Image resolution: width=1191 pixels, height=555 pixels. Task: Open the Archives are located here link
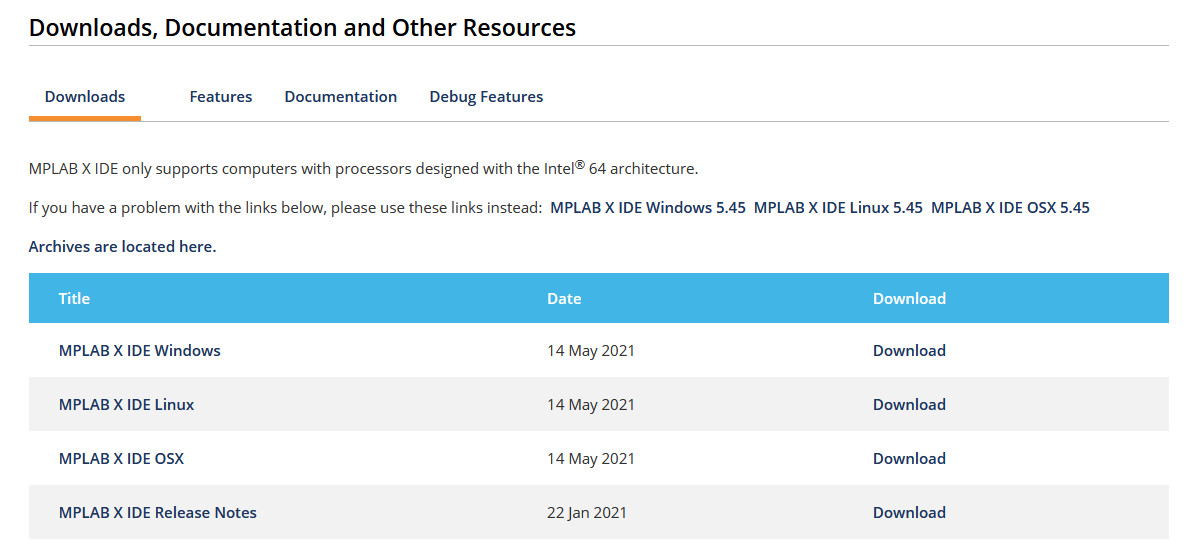122,247
